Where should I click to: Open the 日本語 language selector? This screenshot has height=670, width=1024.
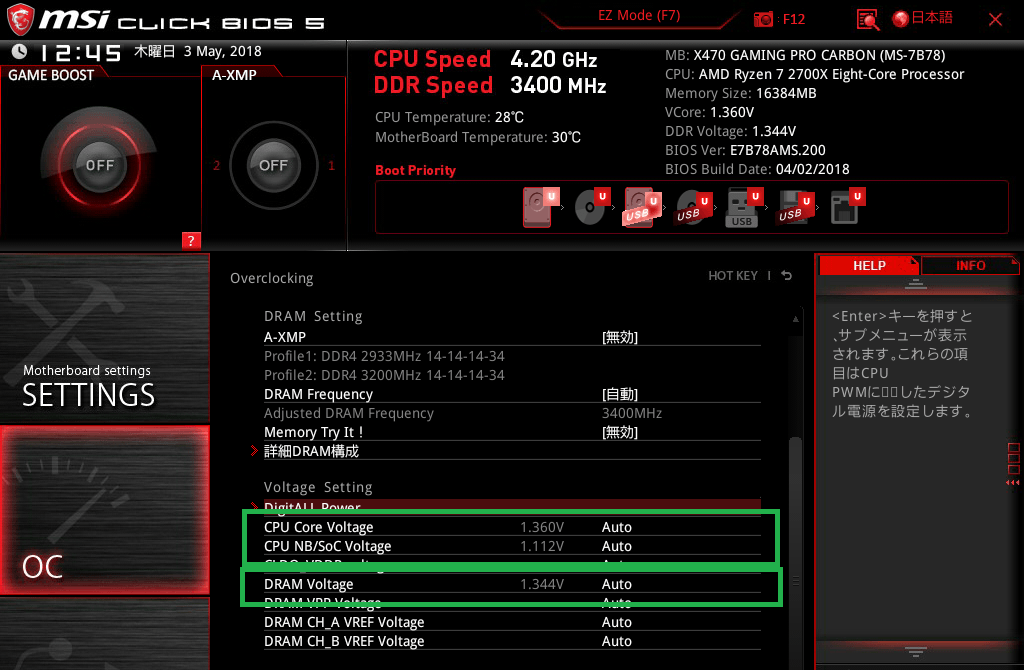(x=923, y=18)
